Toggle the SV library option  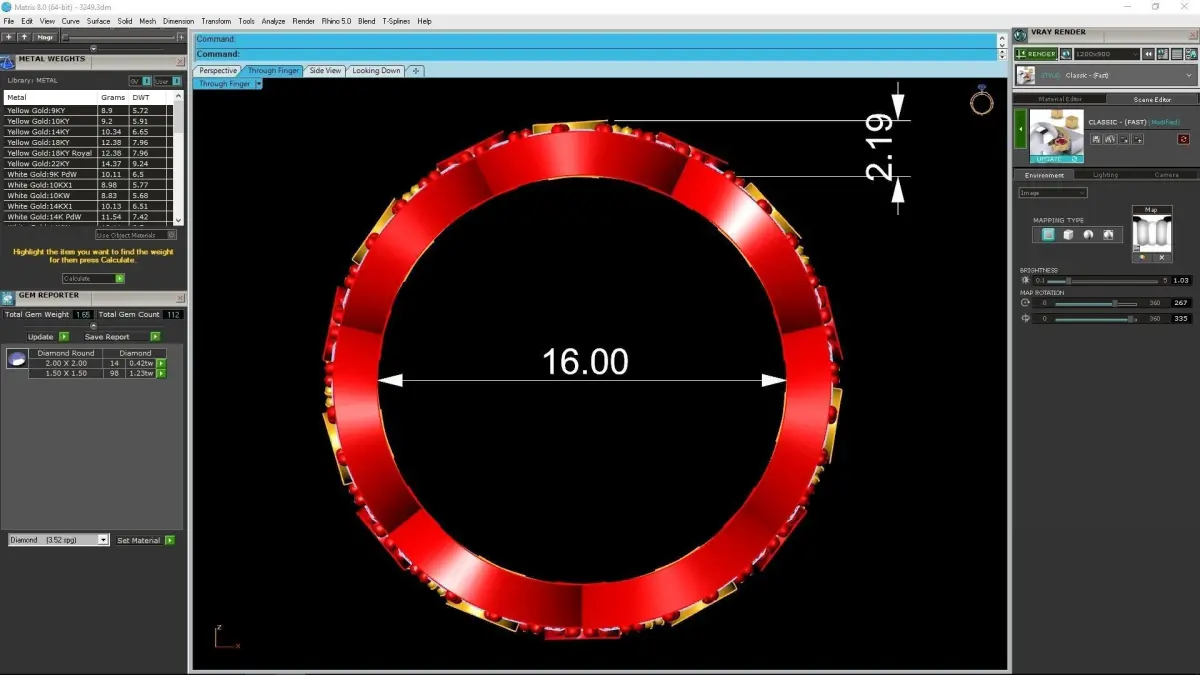[x=140, y=81]
